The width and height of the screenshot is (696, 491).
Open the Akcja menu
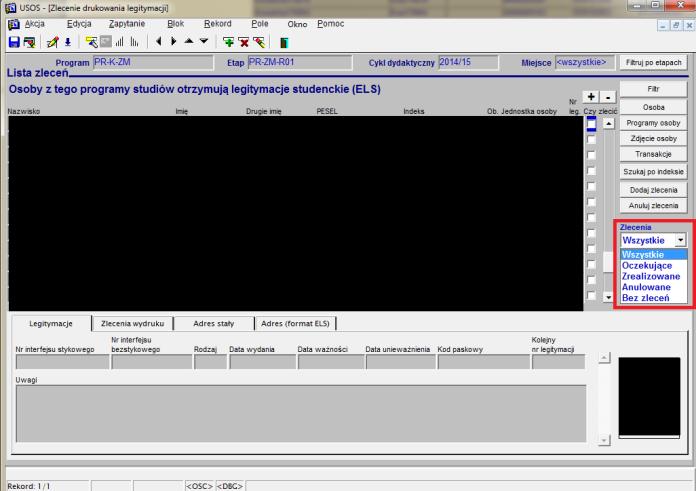point(35,24)
